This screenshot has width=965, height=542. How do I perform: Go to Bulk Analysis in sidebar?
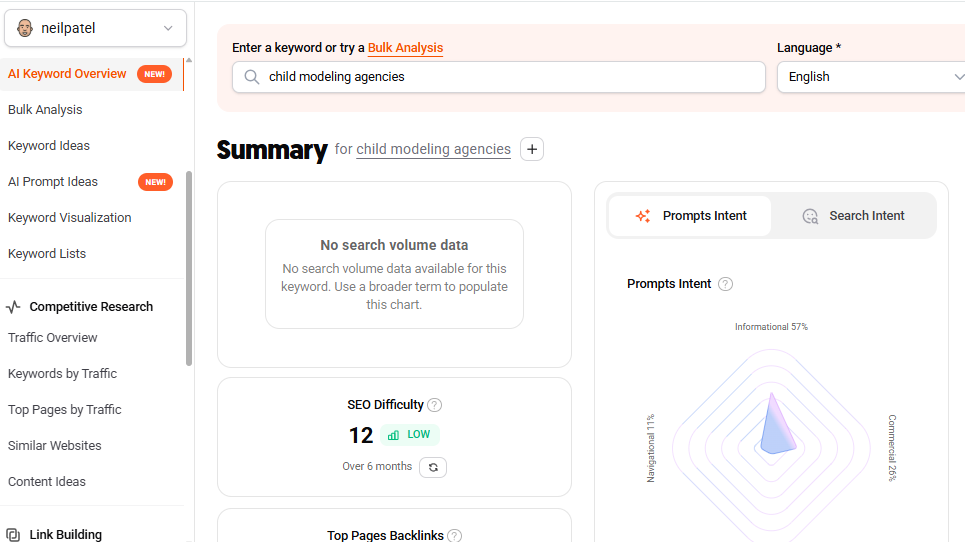pyautogui.click(x=45, y=110)
